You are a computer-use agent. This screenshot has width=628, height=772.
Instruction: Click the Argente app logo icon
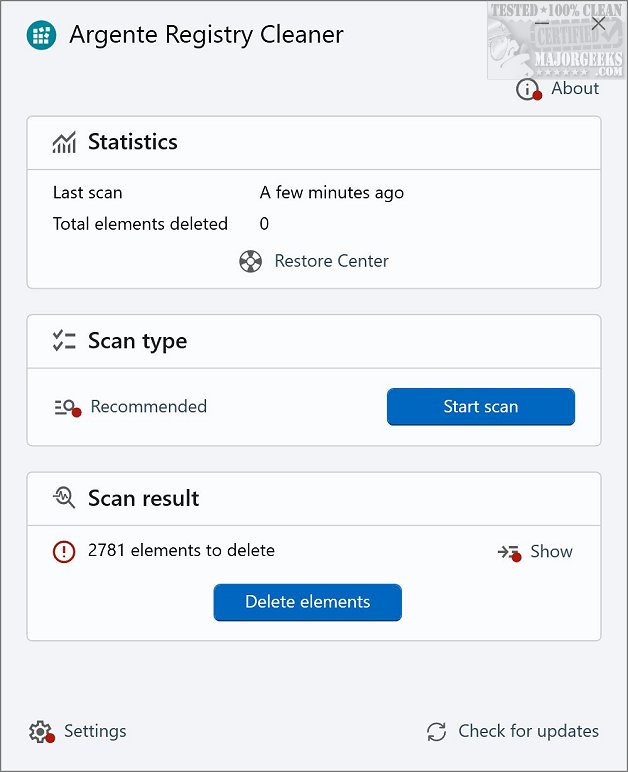point(42,35)
